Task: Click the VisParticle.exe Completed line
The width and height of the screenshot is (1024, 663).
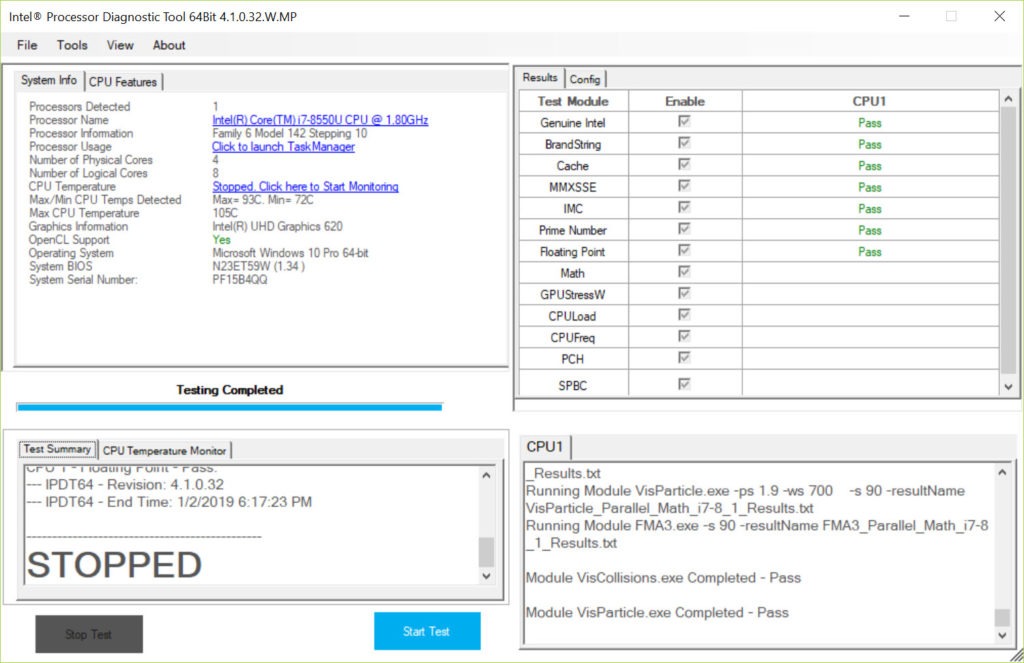Action: click(x=657, y=613)
